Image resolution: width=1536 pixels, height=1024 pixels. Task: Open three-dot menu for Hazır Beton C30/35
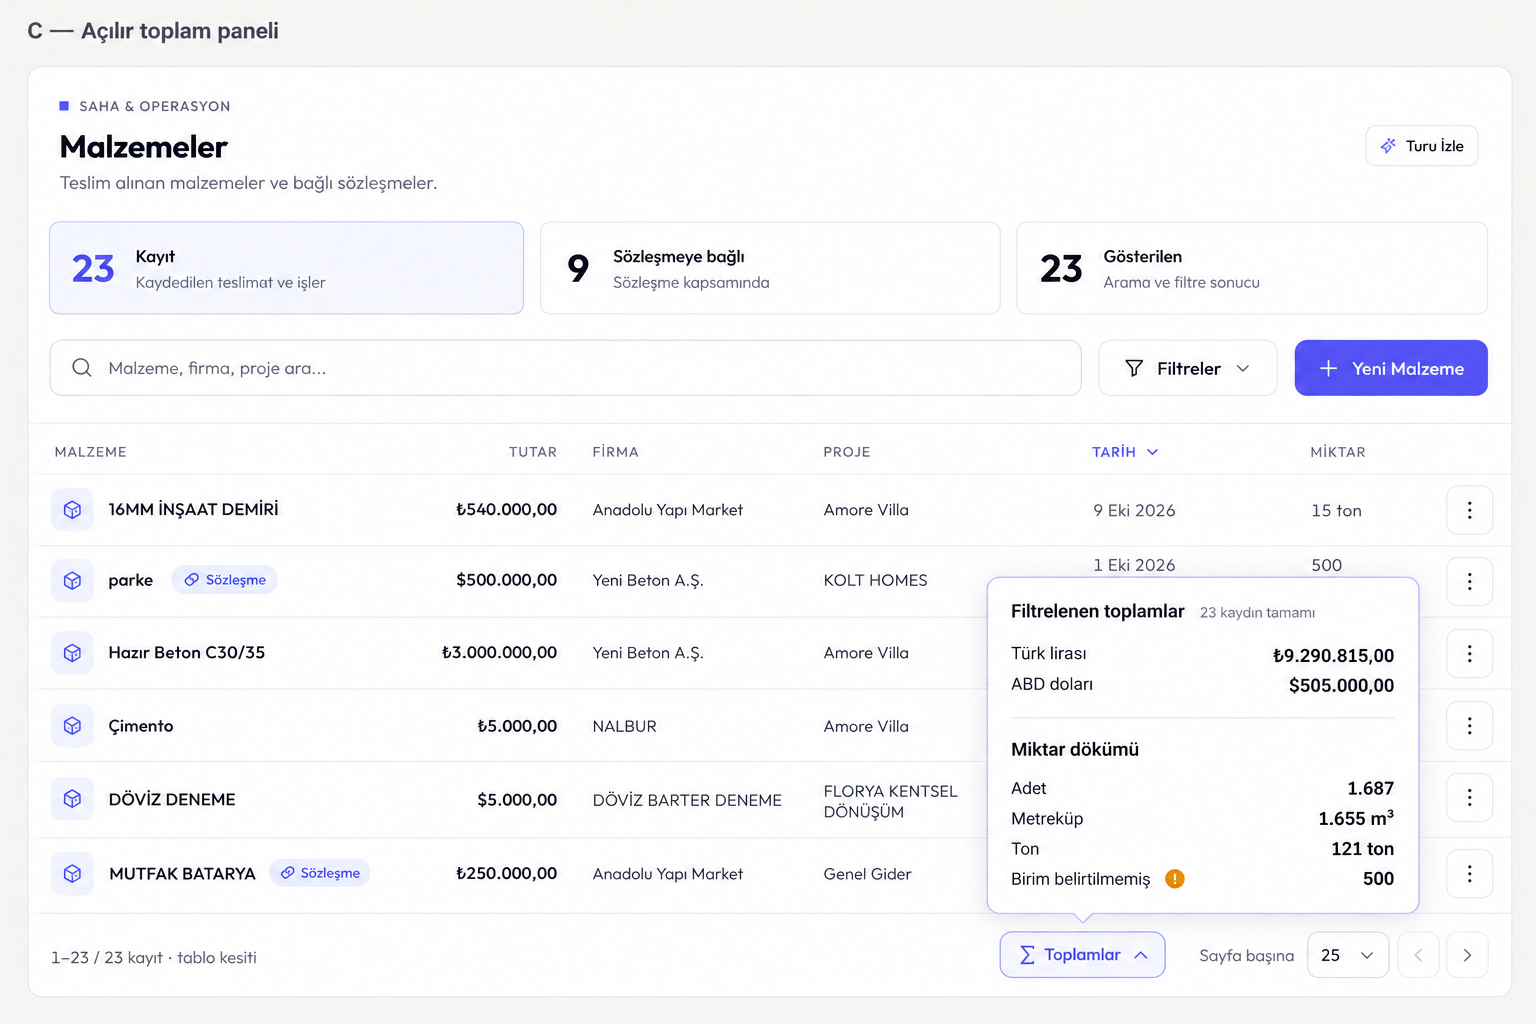click(x=1469, y=653)
